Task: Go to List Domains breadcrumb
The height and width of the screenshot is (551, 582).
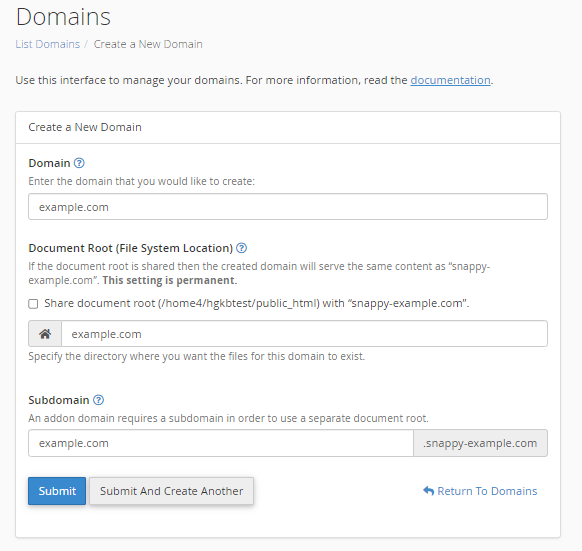Action: [x=48, y=44]
